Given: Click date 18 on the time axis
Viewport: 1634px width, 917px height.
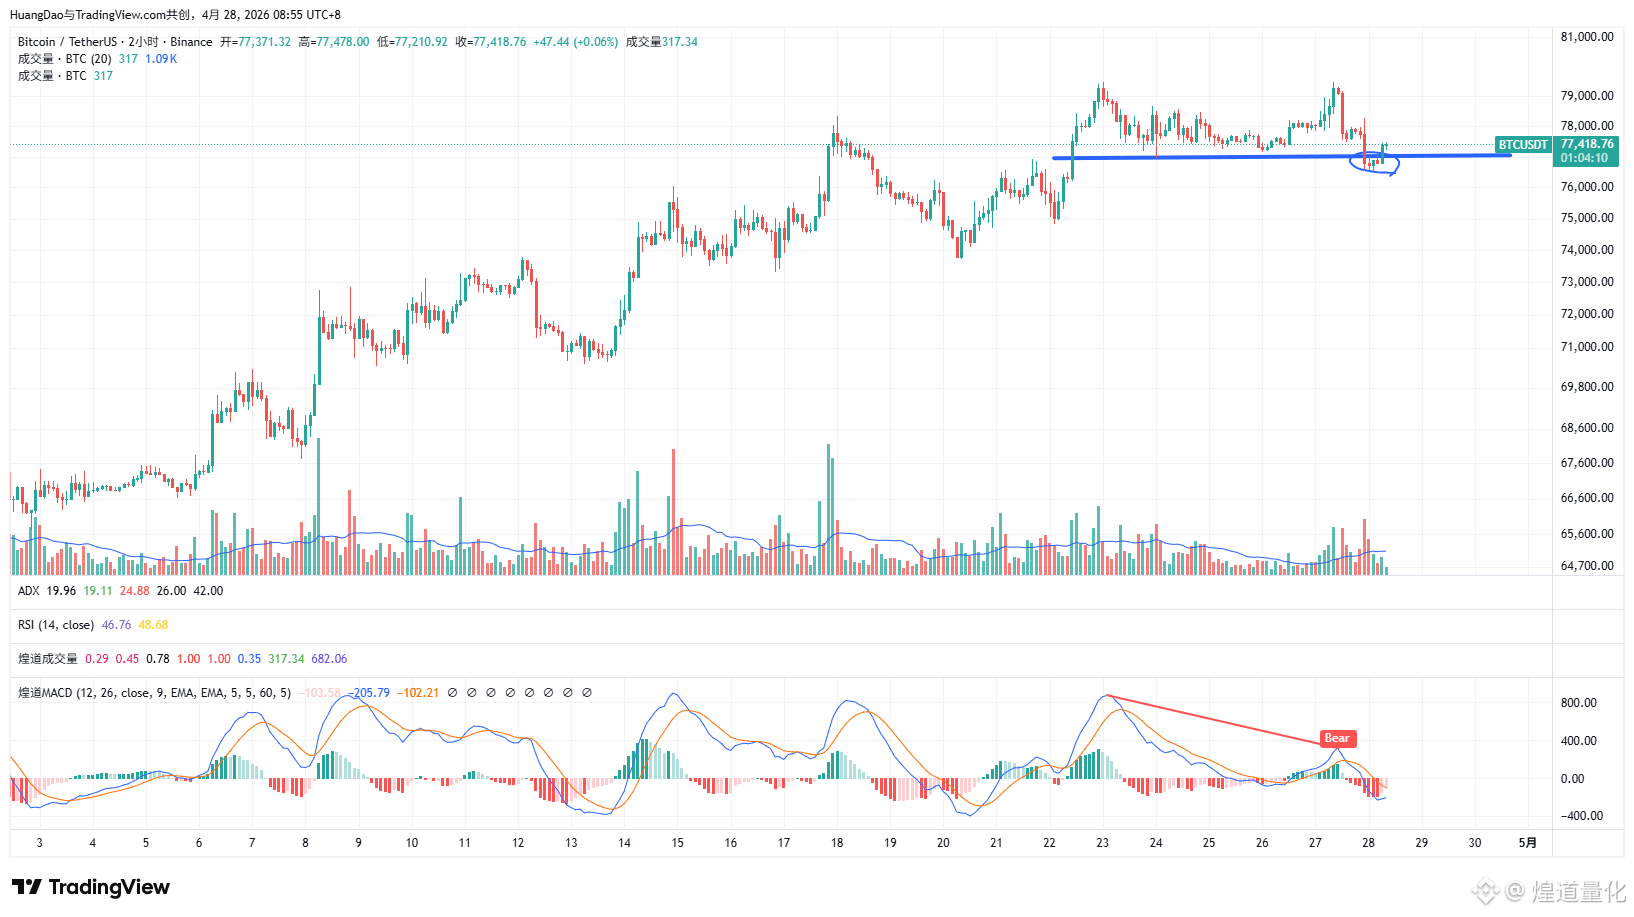Looking at the screenshot, I should click(837, 843).
